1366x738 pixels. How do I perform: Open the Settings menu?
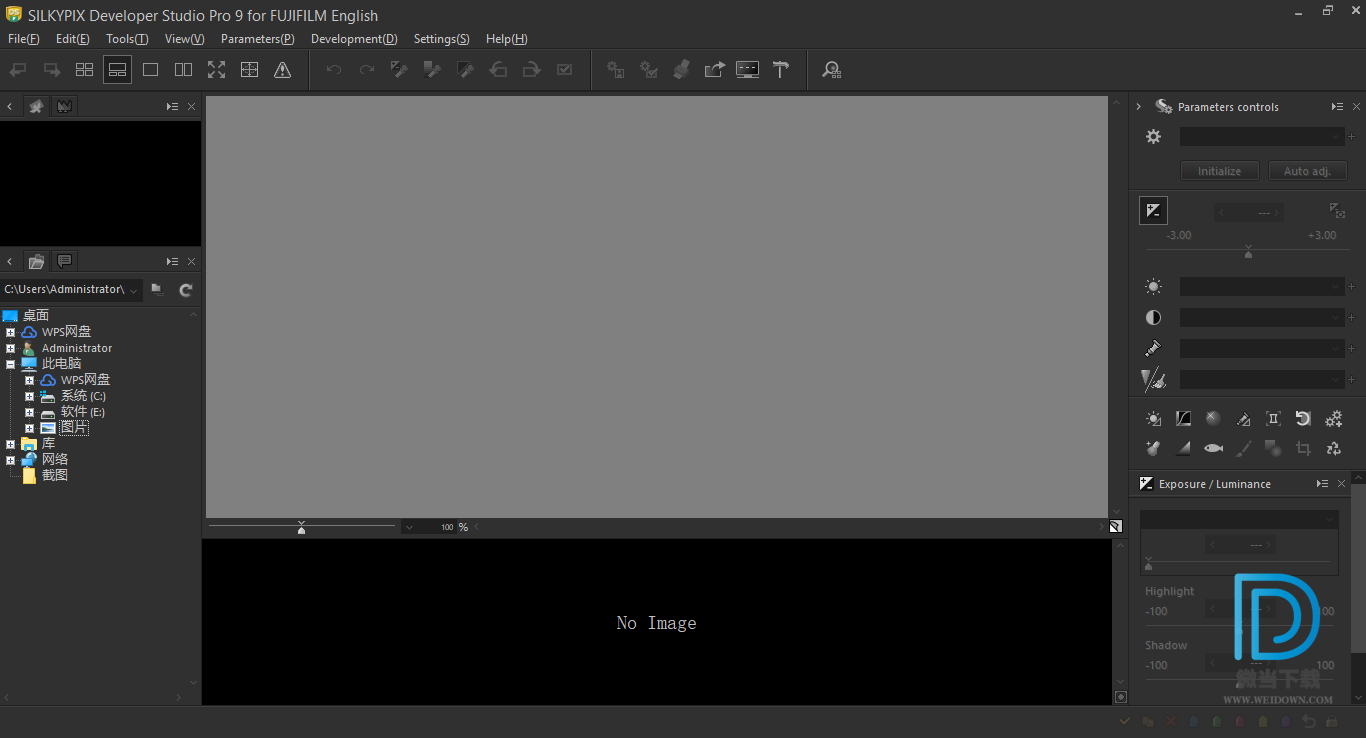(x=441, y=39)
